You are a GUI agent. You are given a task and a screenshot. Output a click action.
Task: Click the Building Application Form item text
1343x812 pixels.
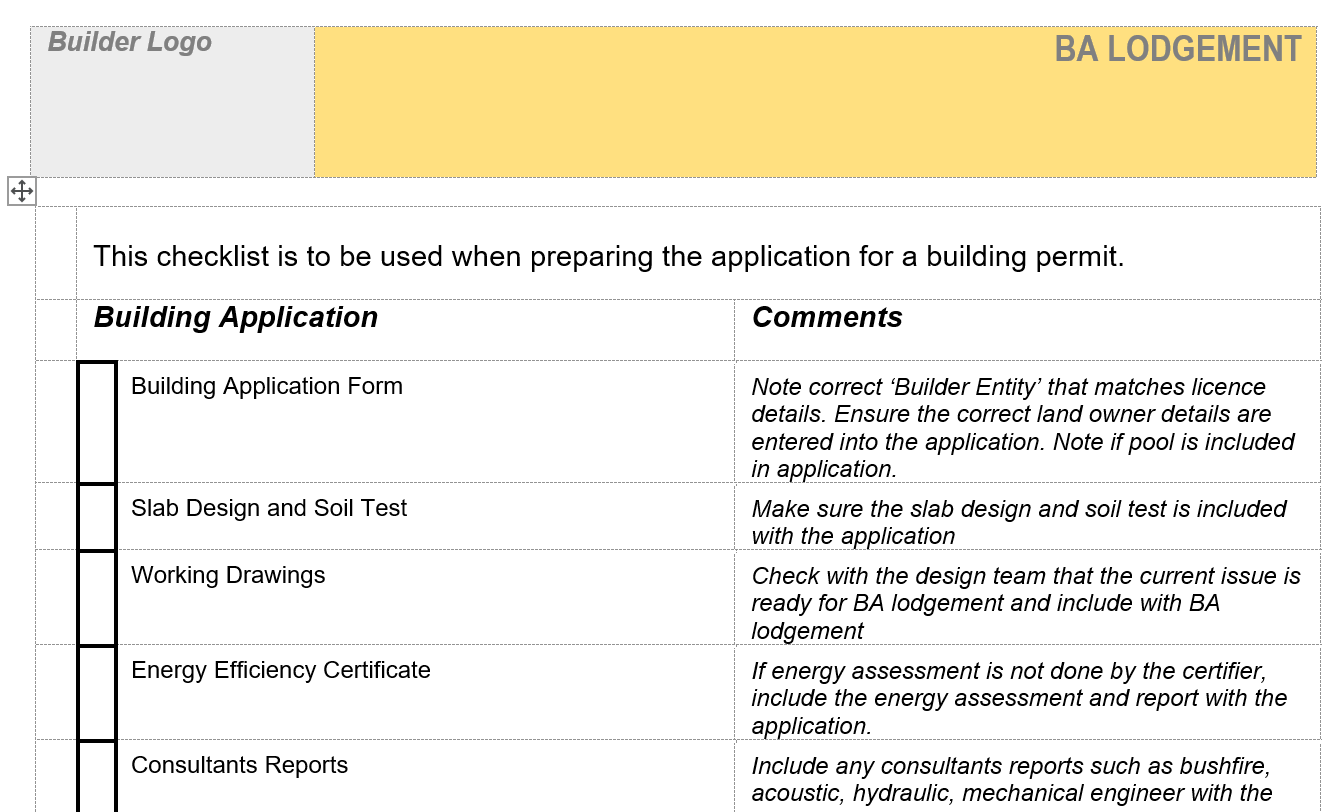point(267,387)
